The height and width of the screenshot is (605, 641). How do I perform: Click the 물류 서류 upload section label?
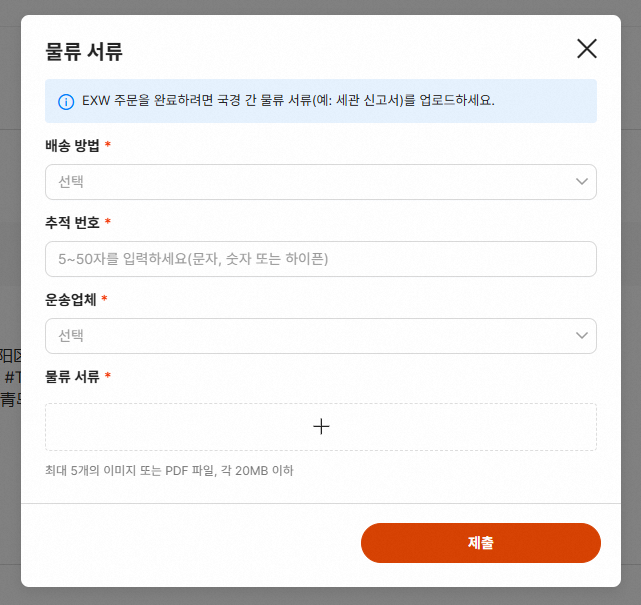click(72, 377)
